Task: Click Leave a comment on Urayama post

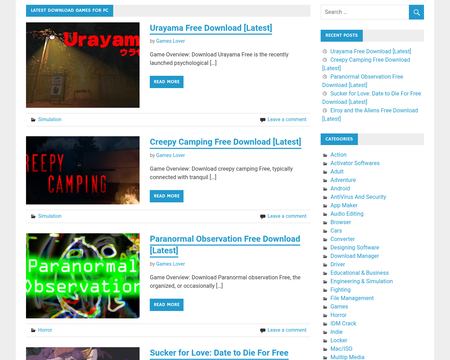Action: pyautogui.click(x=287, y=119)
